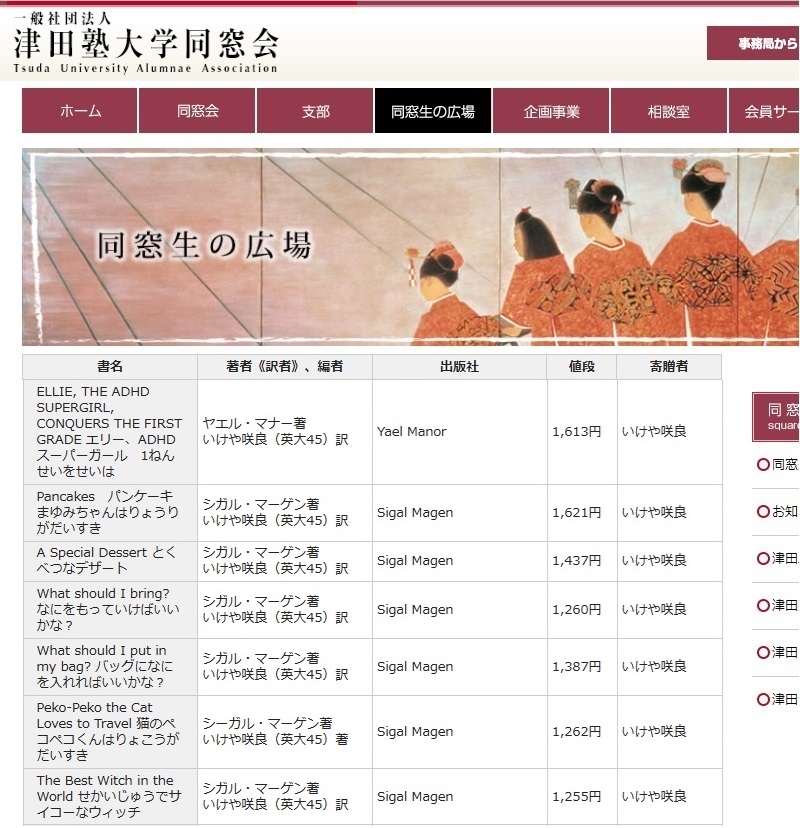
Task: Click the Yael Manor publisher cell
Action: pyautogui.click(x=459, y=432)
